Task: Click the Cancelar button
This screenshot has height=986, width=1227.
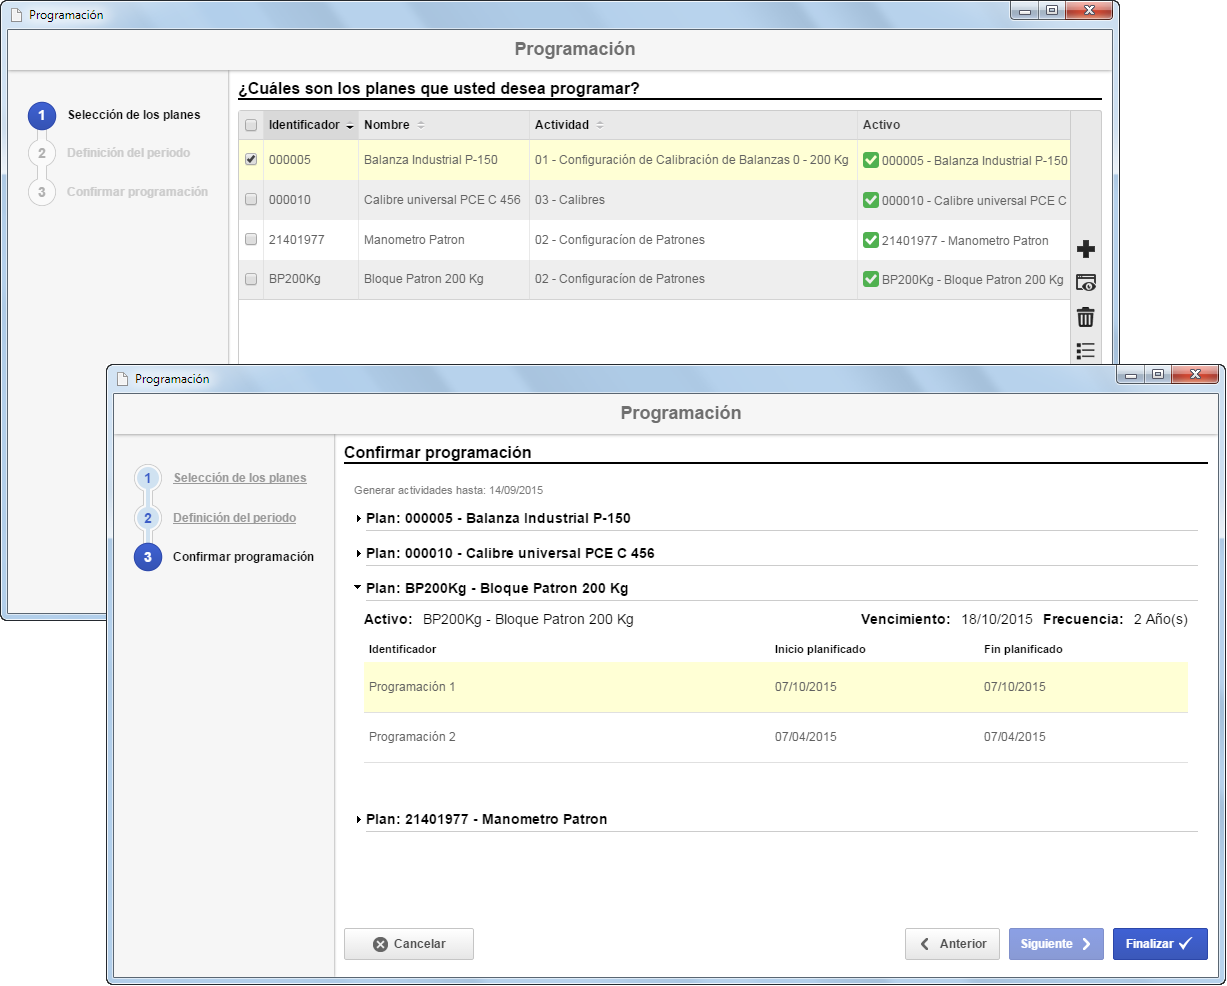Action: coord(409,944)
